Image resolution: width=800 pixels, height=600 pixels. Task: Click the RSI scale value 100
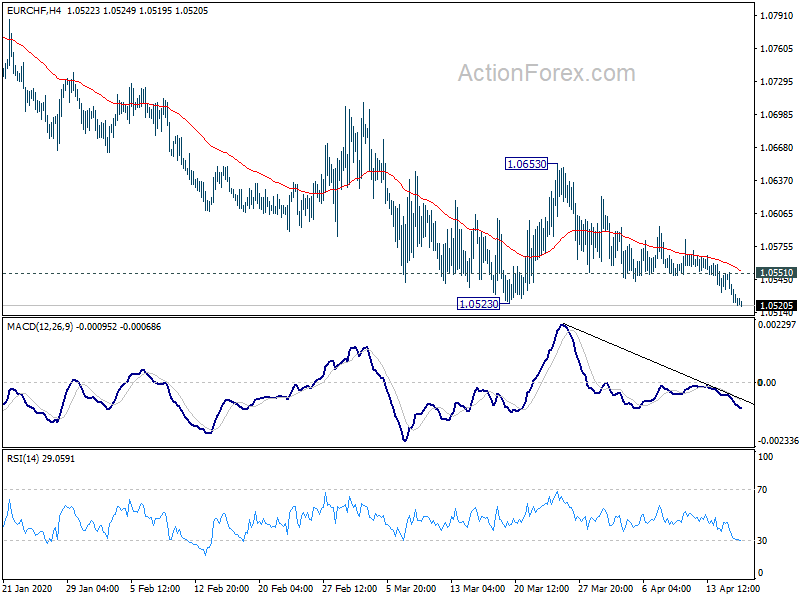(766, 457)
